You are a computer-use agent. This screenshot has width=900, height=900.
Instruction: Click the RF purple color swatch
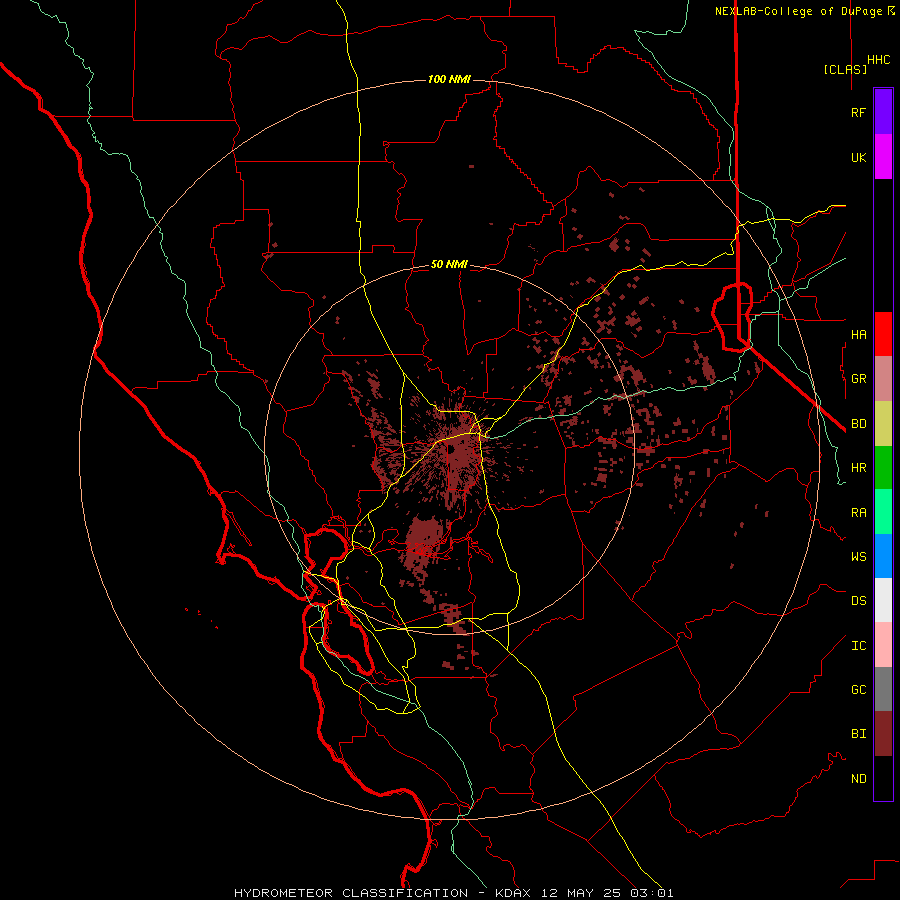[883, 112]
